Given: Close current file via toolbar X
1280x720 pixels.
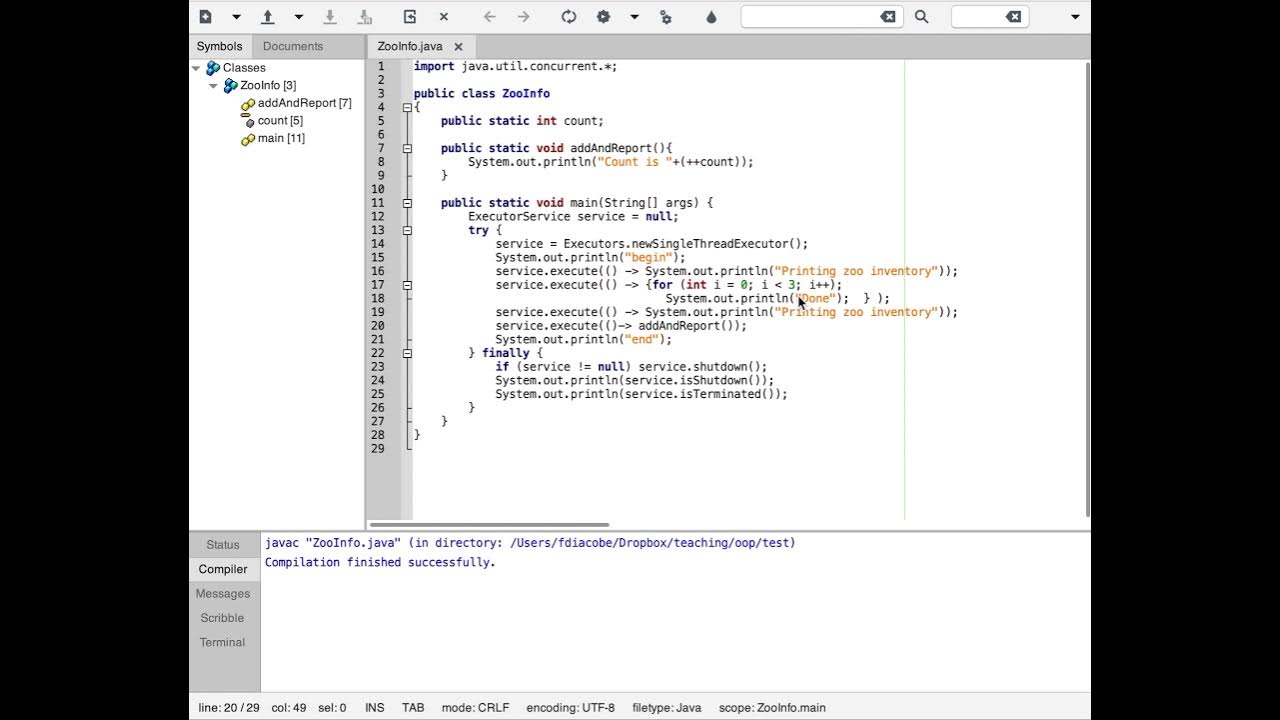Looking at the screenshot, I should [444, 16].
